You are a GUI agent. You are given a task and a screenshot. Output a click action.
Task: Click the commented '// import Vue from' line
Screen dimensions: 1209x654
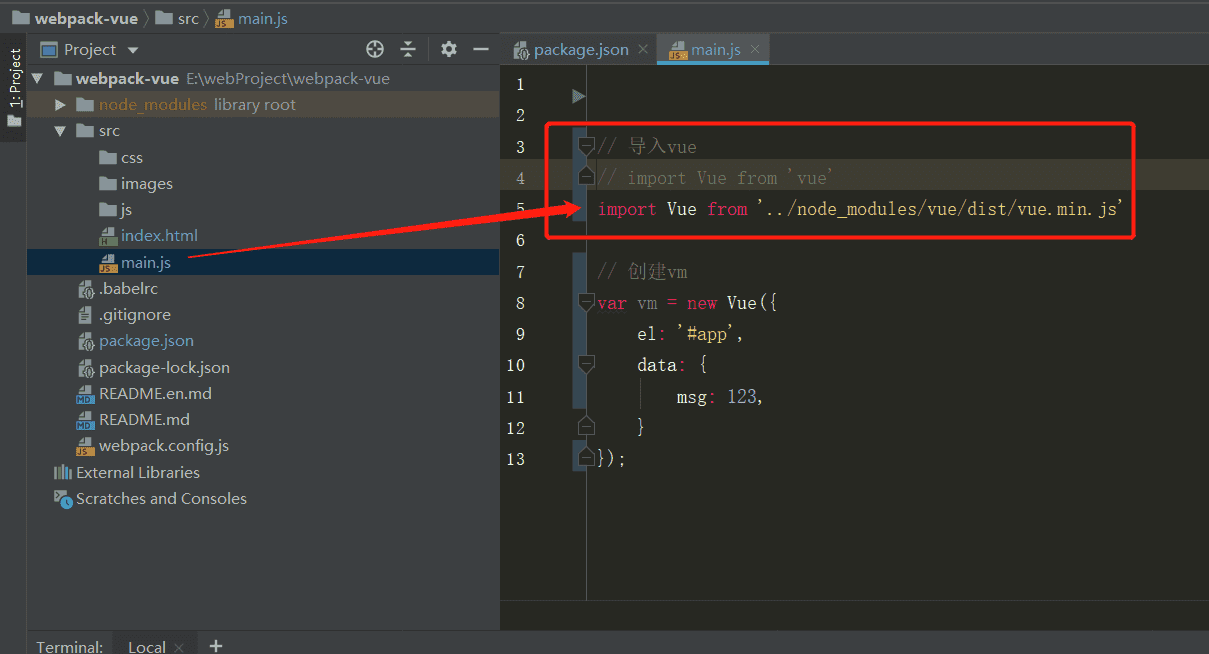(x=716, y=178)
